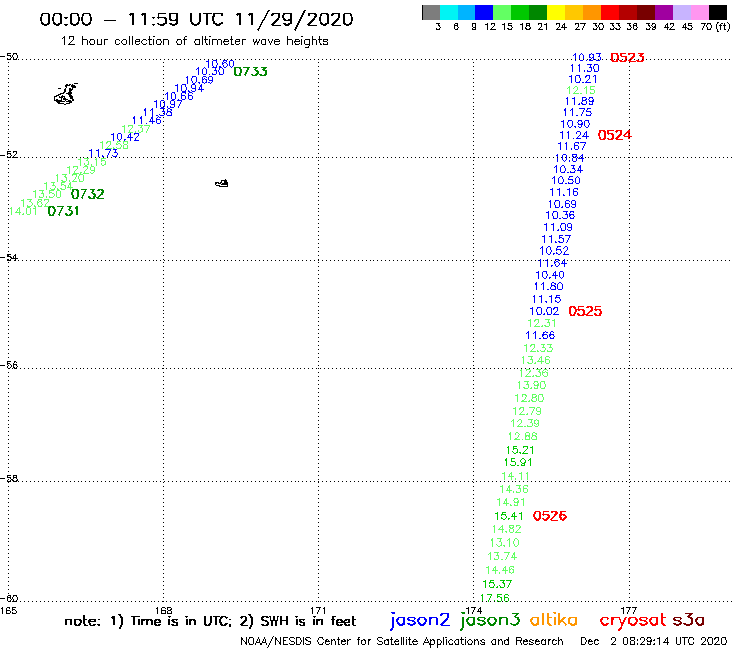Click the gray swatch in the color legend
This screenshot has height=650, width=740.
(431, 12)
